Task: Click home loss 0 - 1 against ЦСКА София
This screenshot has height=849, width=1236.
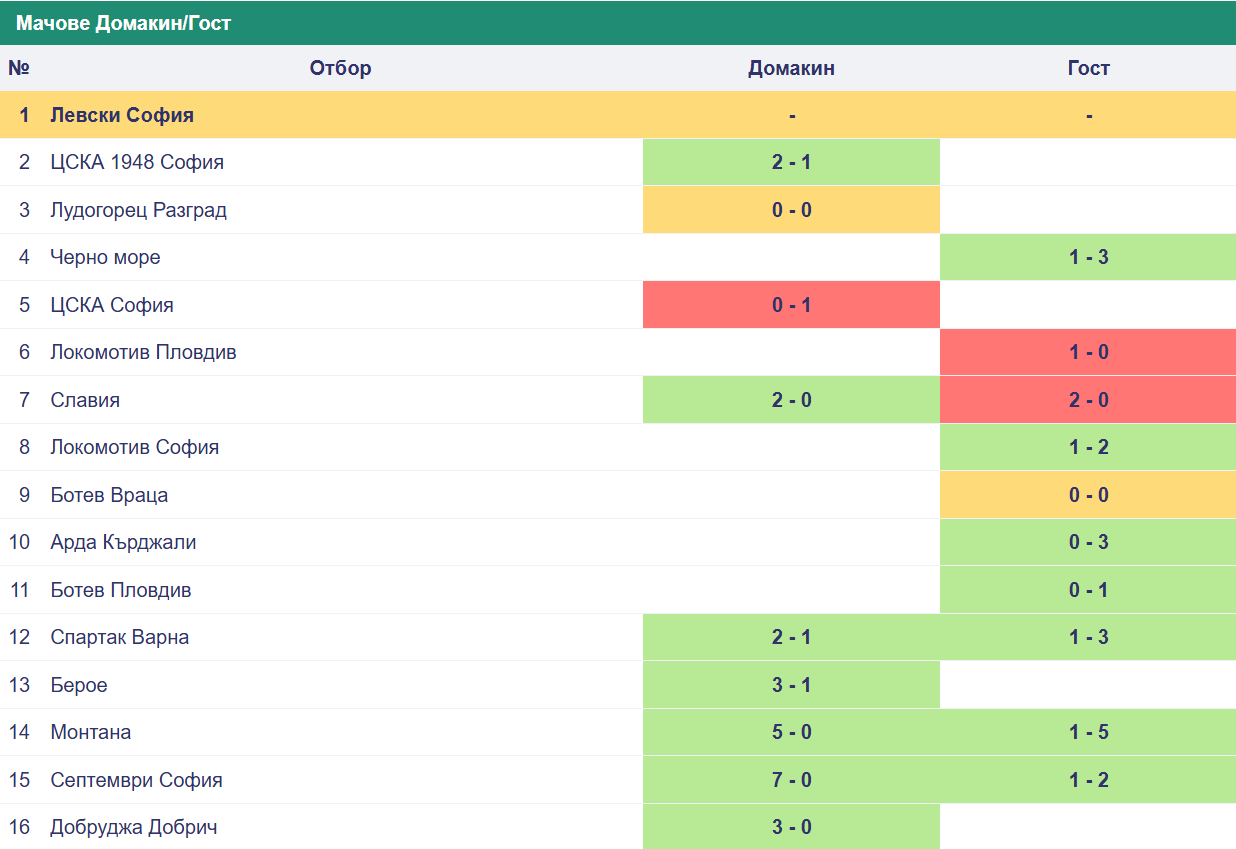Action: [x=791, y=305]
